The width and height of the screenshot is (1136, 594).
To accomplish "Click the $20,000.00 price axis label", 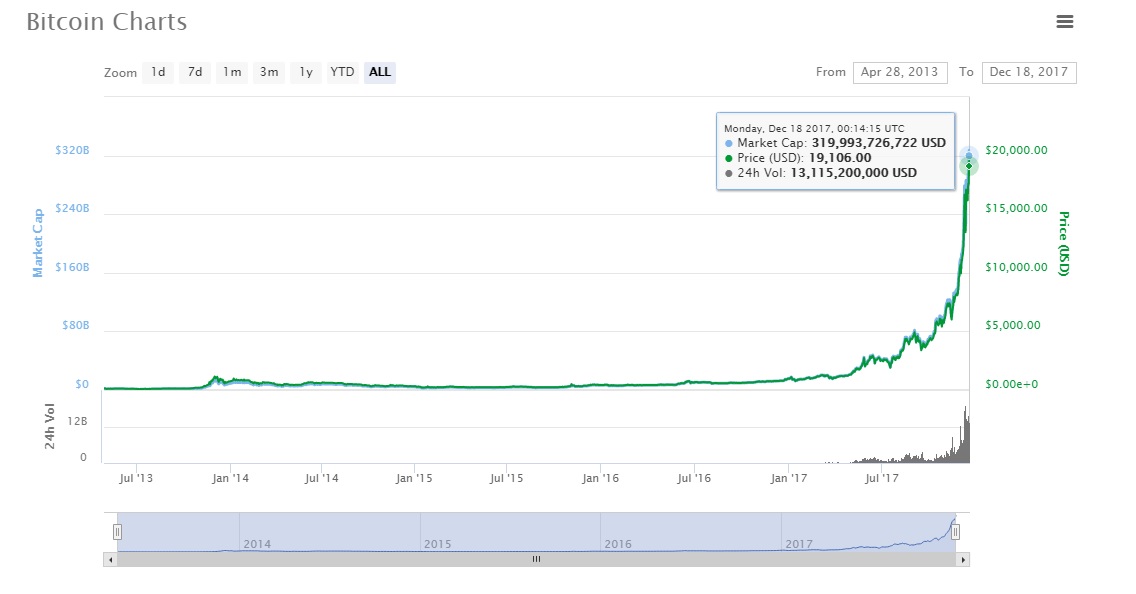I will click(x=1016, y=151).
